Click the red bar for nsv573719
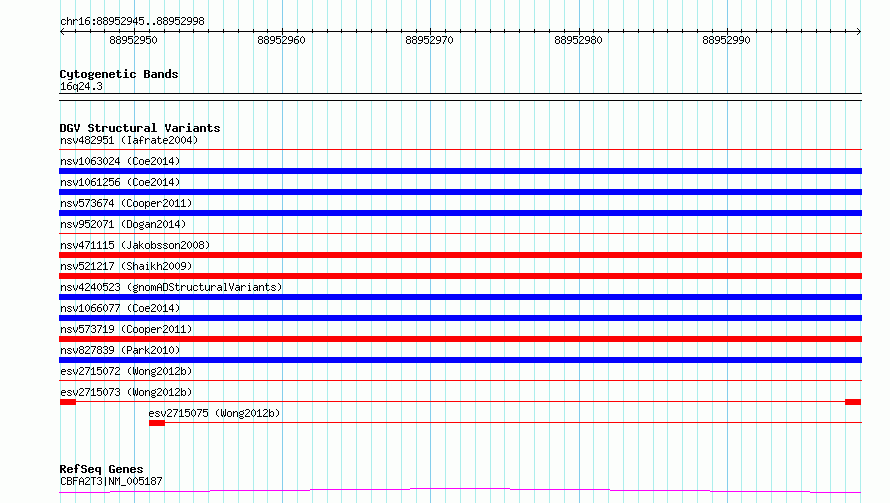 pos(460,339)
